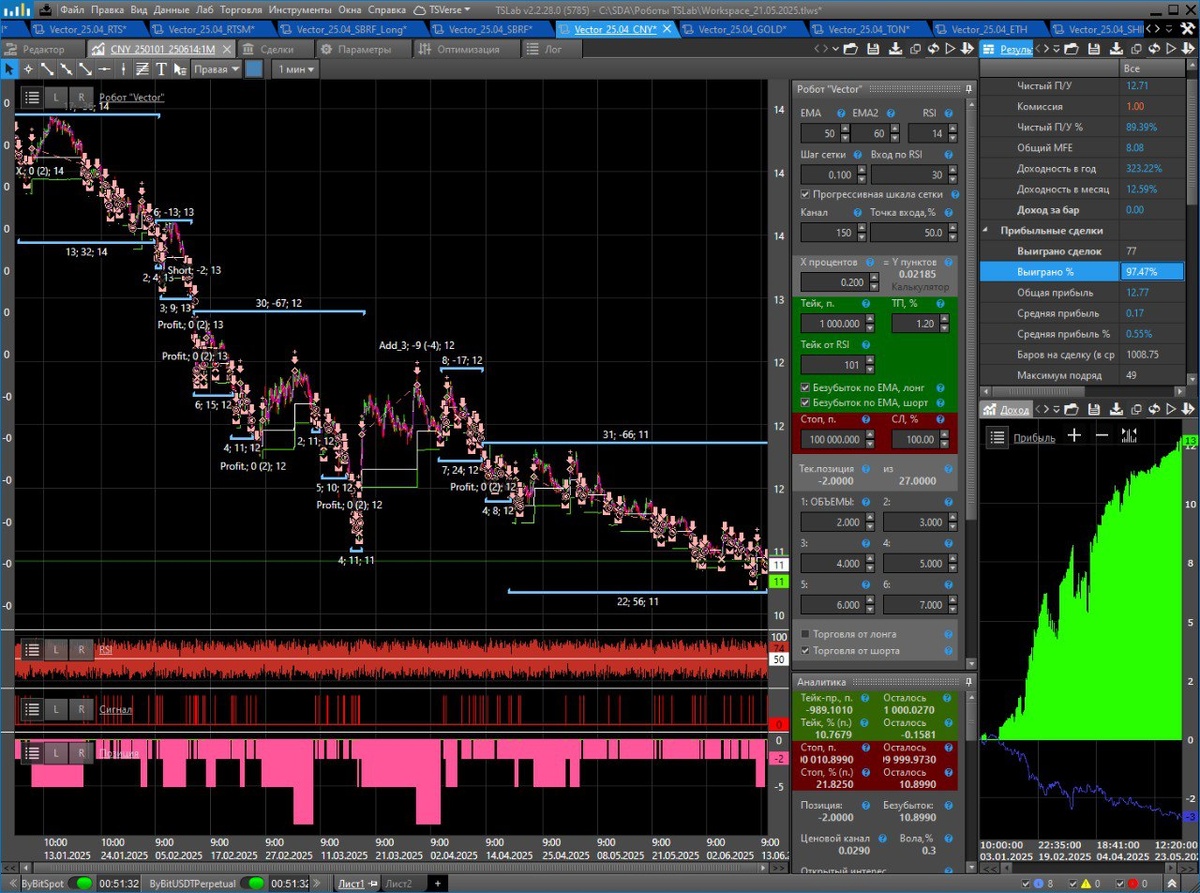Image resolution: width=1200 pixels, height=893 pixels.
Task: Toggle ByBitSpot connection green switch
Action: coord(79,884)
